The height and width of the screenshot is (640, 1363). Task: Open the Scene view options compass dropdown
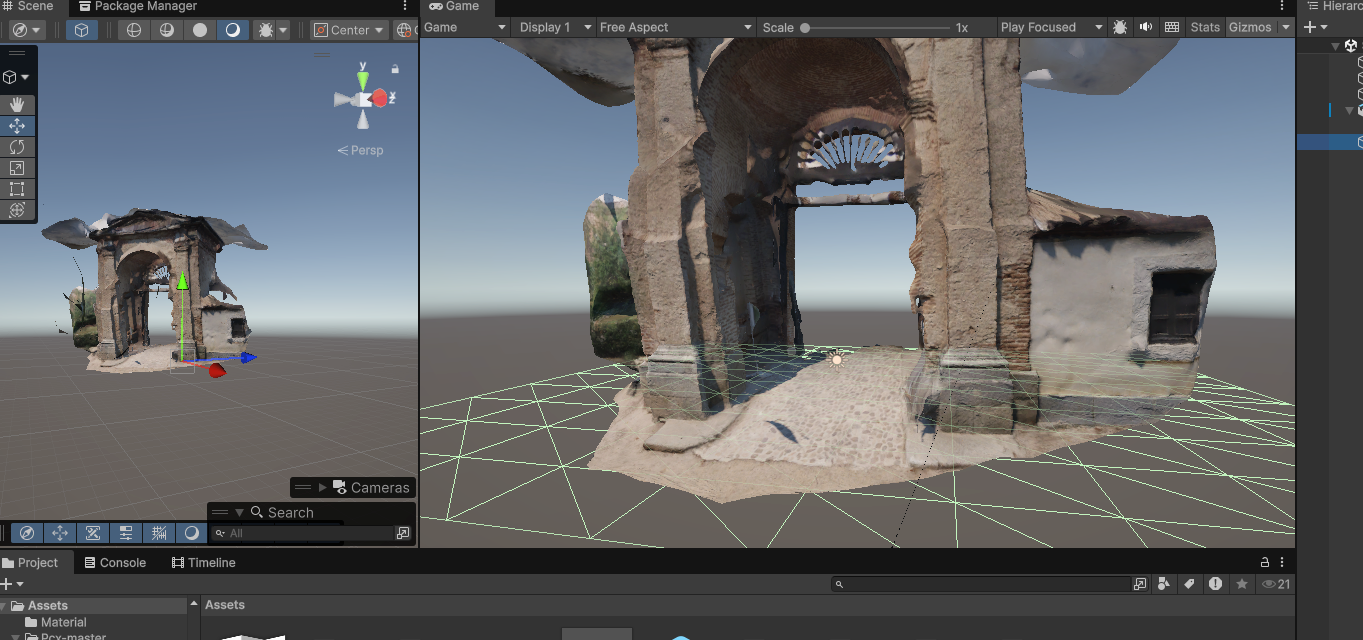pos(24,30)
